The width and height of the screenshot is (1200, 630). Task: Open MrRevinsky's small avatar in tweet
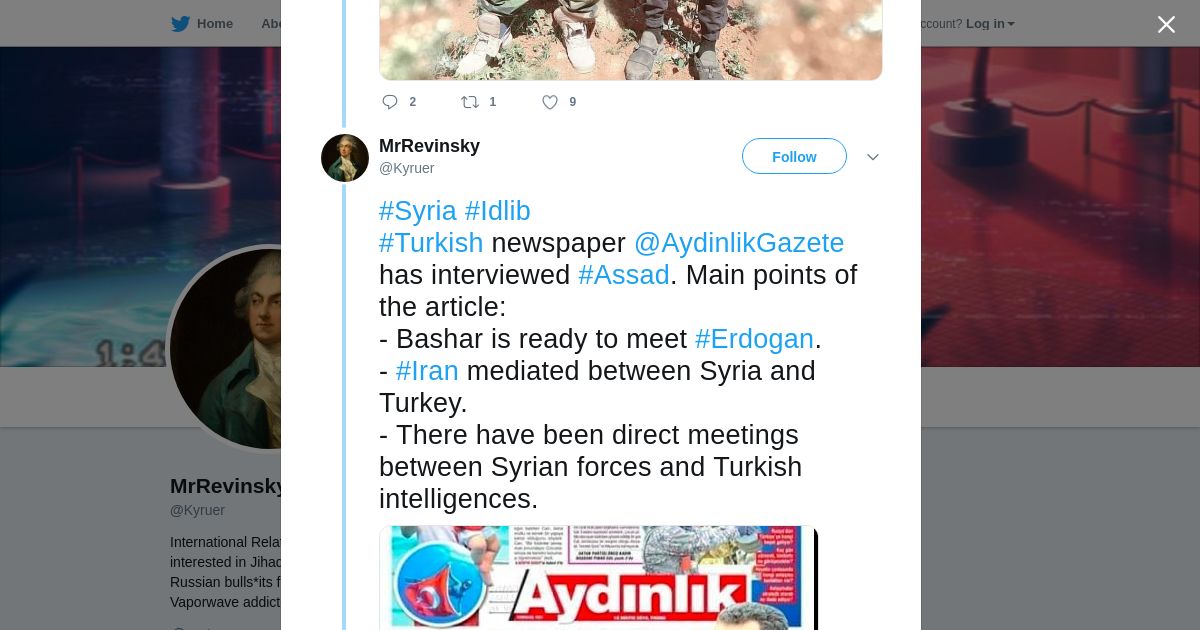click(345, 158)
